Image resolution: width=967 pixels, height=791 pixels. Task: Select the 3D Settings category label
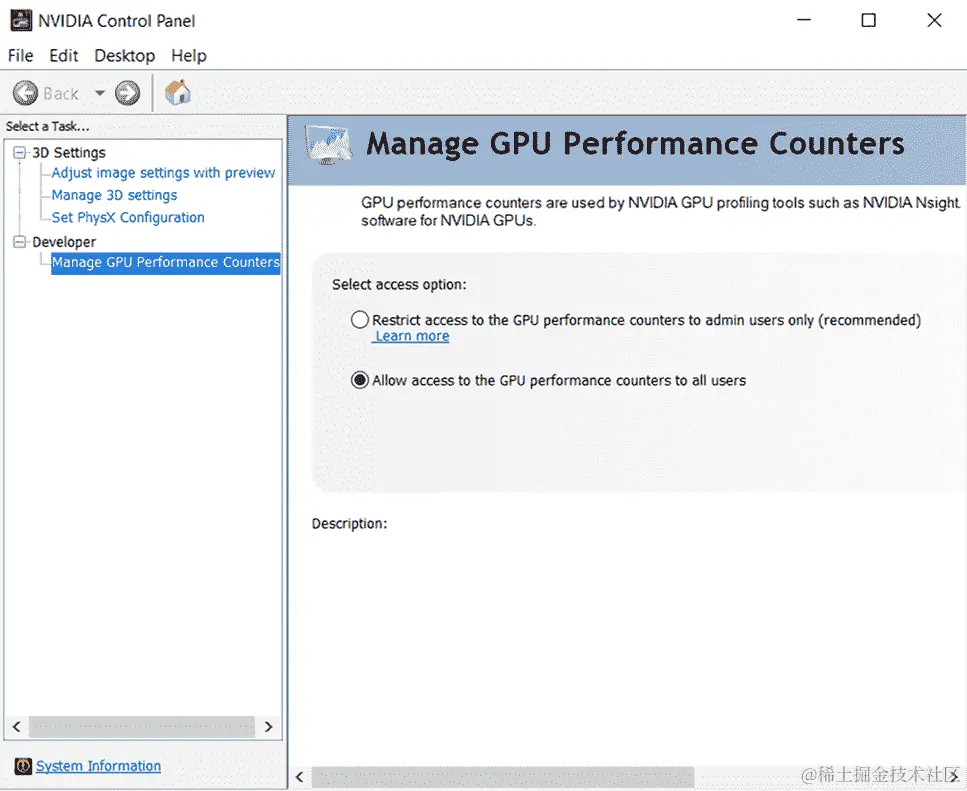(x=68, y=152)
